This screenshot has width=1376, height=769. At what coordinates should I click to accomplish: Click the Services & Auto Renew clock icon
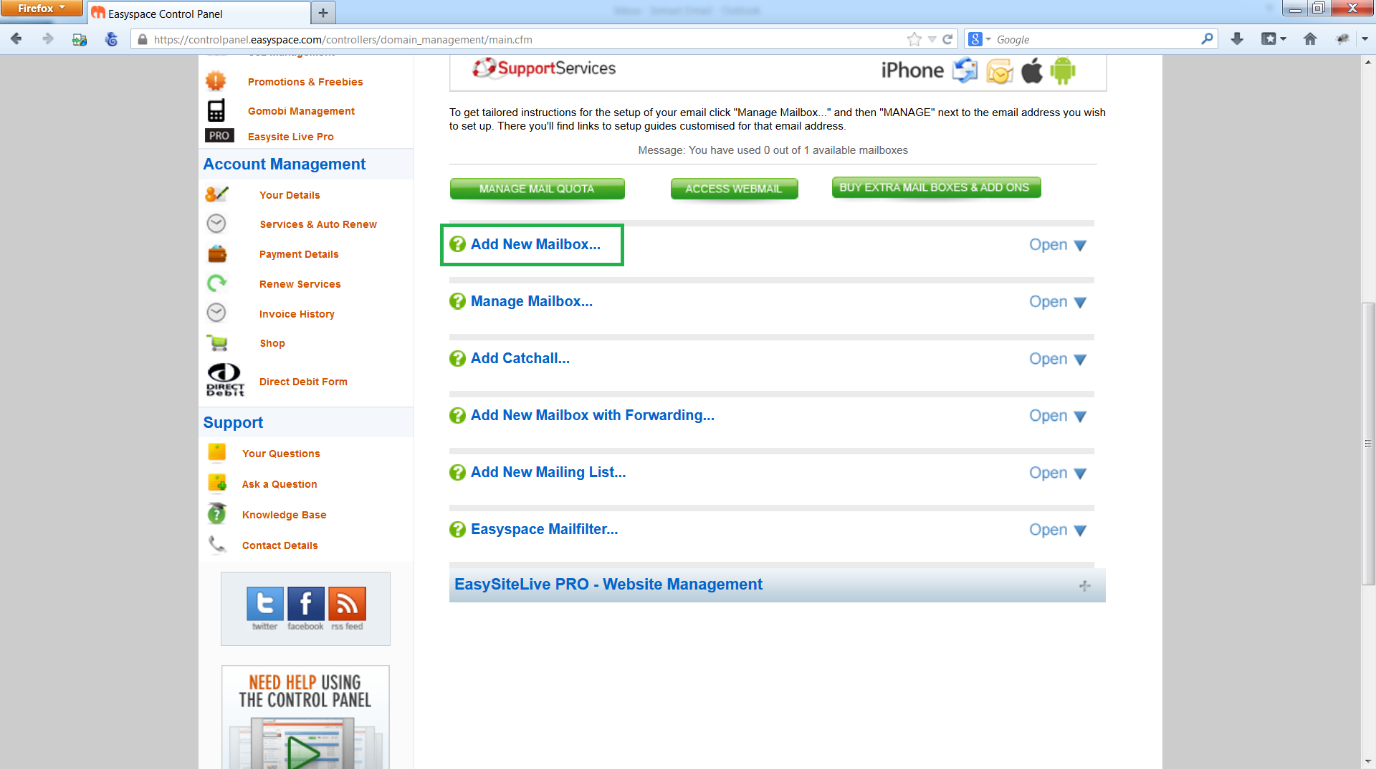point(216,223)
